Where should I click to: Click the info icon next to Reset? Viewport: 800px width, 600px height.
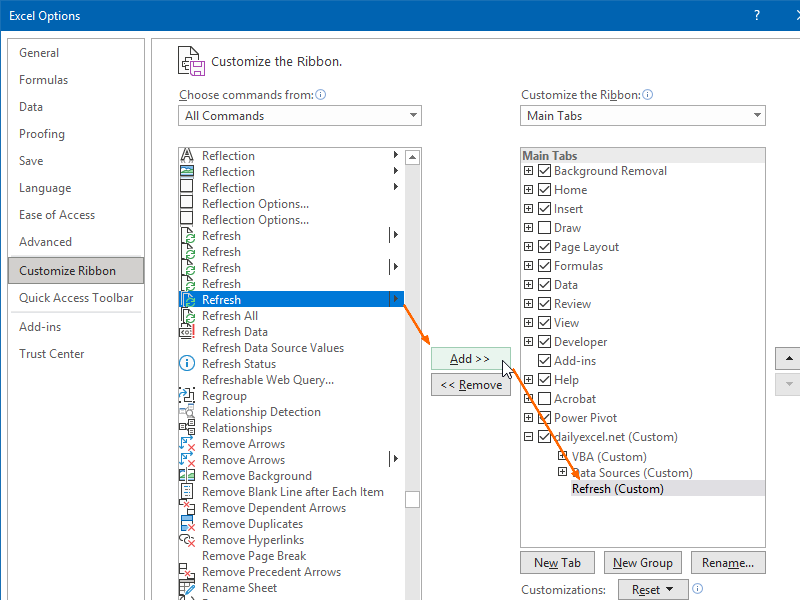click(697, 588)
